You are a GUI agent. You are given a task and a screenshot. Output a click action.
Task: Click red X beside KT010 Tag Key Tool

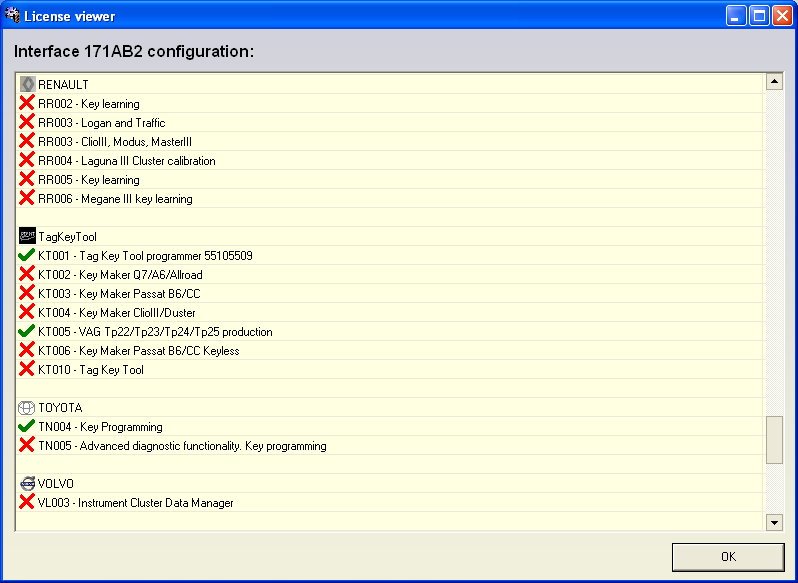[x=27, y=370]
